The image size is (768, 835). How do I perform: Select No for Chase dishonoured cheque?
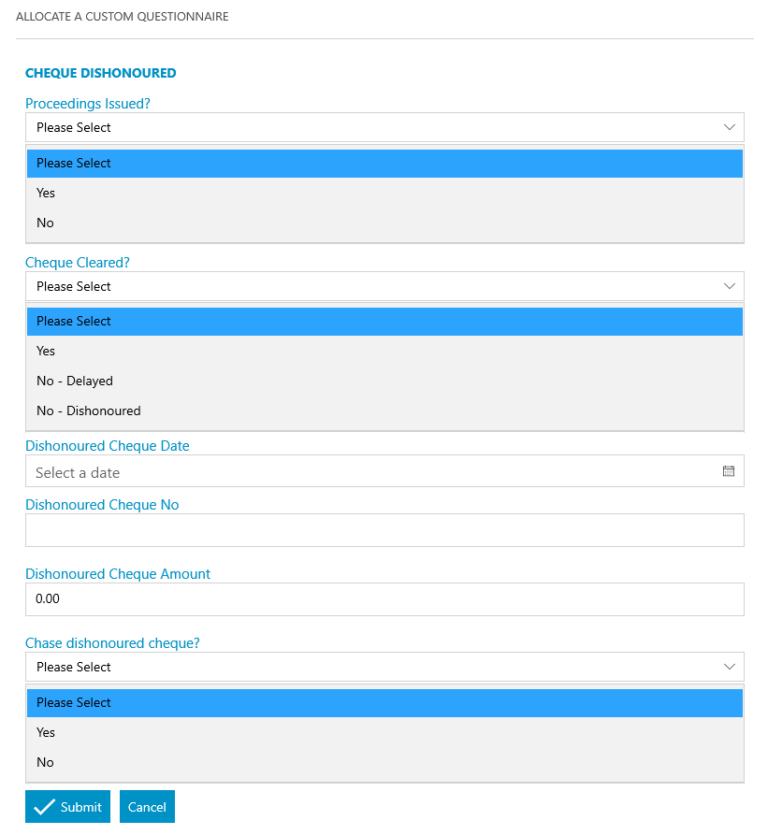click(x=45, y=762)
